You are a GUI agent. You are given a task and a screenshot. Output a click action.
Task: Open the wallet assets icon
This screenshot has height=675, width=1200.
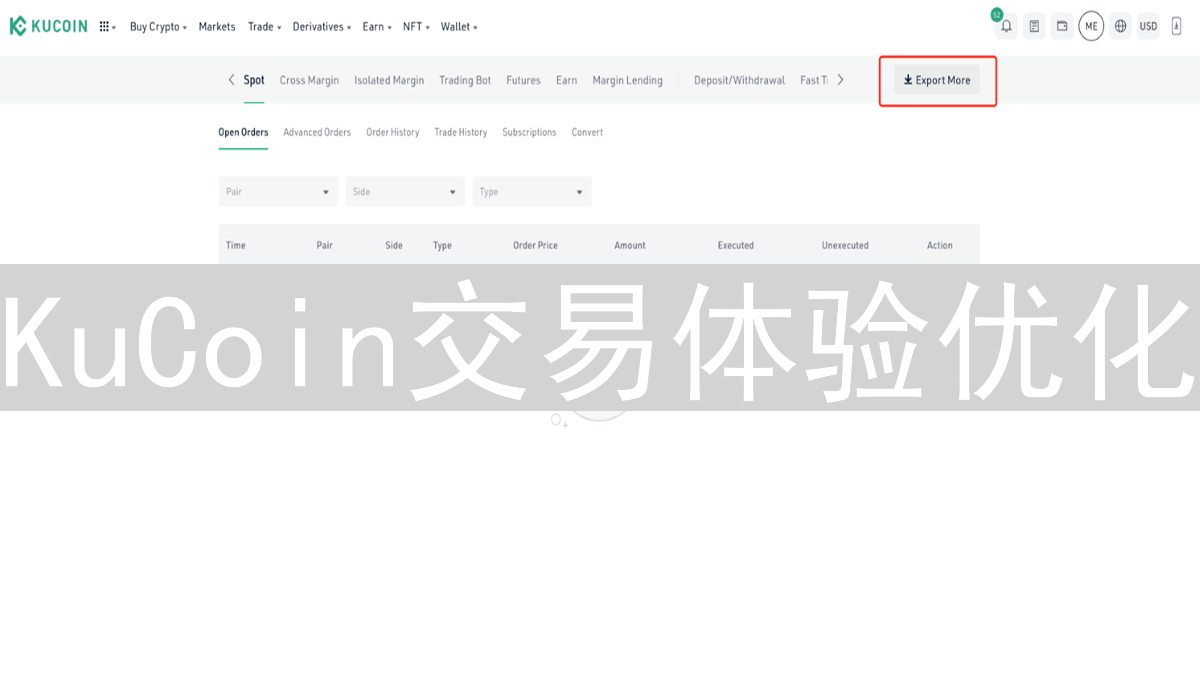(1062, 26)
